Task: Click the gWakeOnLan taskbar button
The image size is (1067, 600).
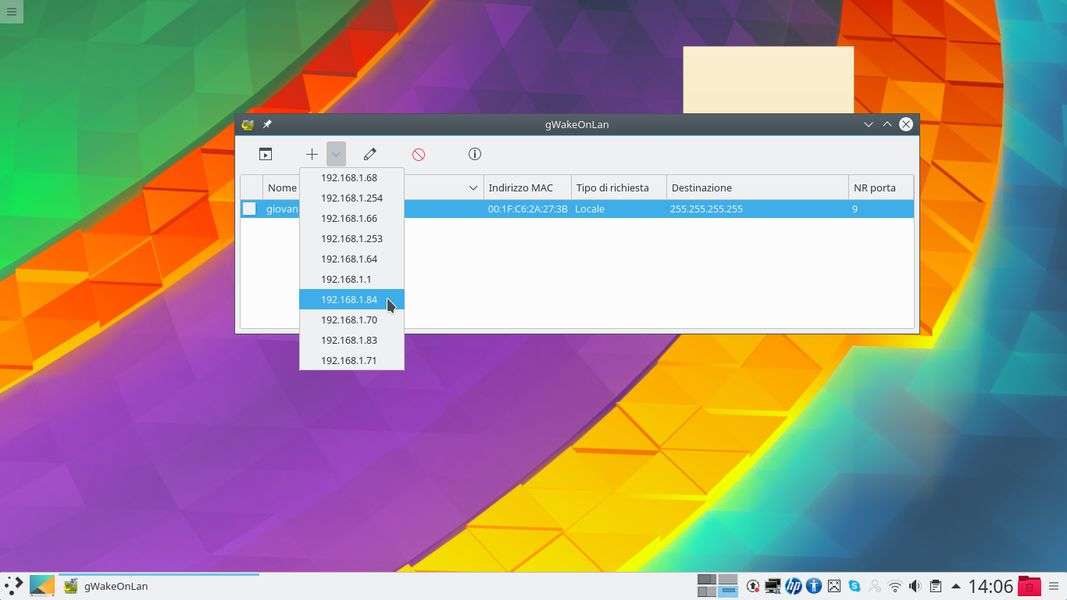Action: pyautogui.click(x=116, y=586)
